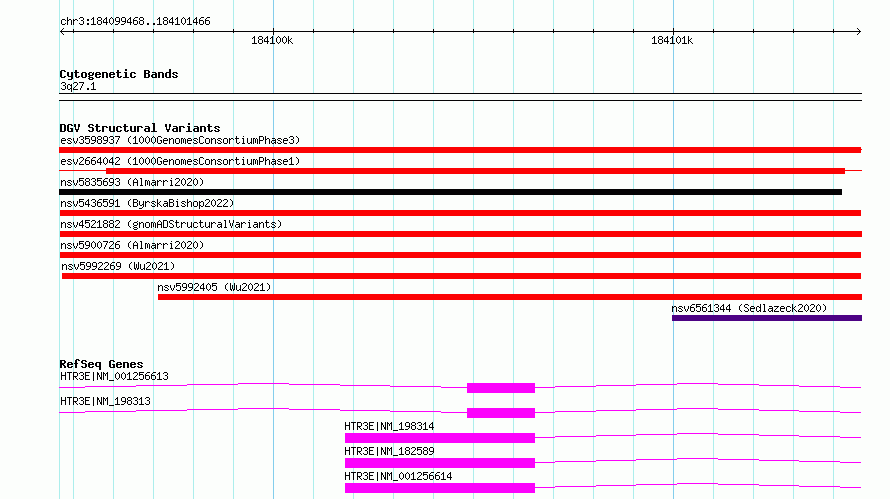890x499 pixels.
Task: Click the nsv4521882 gnomAD variant bar
Action: click(x=460, y=234)
